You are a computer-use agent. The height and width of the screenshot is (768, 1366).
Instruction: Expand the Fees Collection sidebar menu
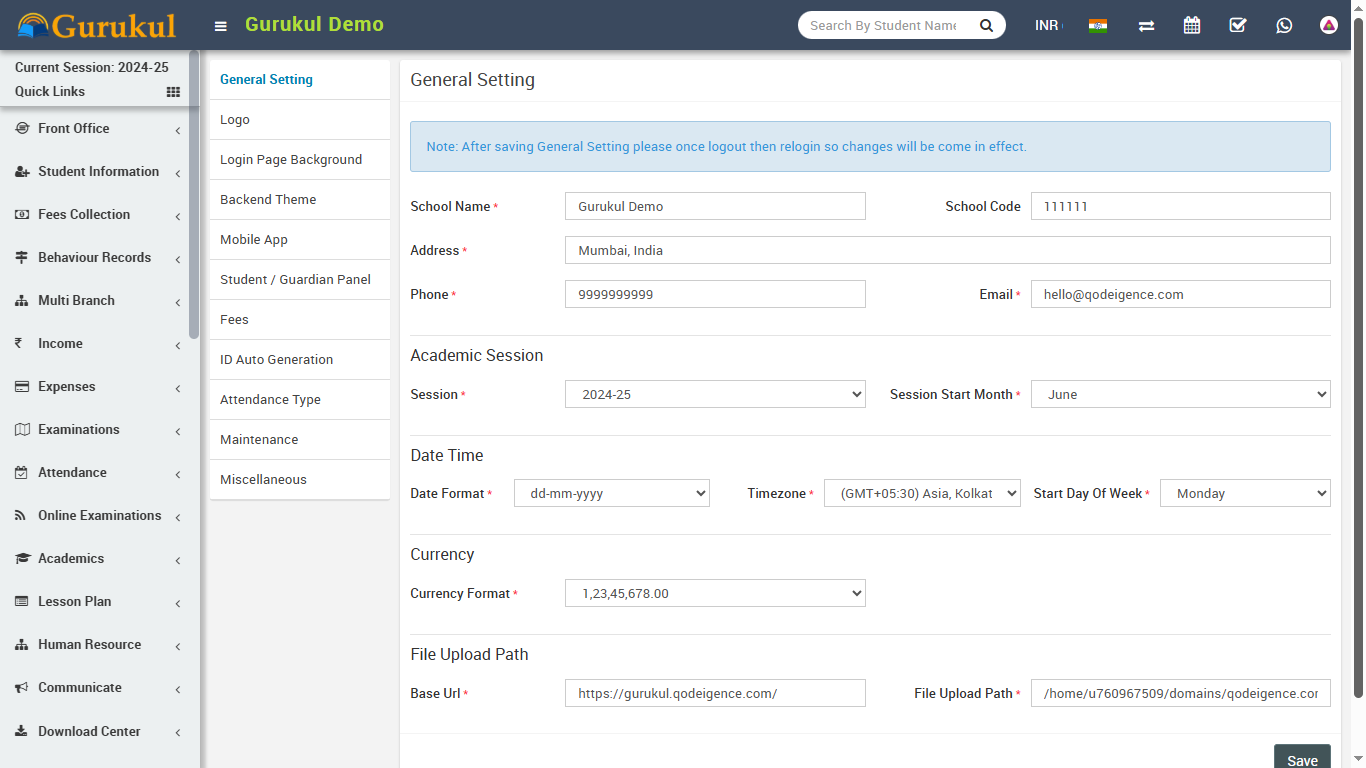click(x=98, y=215)
